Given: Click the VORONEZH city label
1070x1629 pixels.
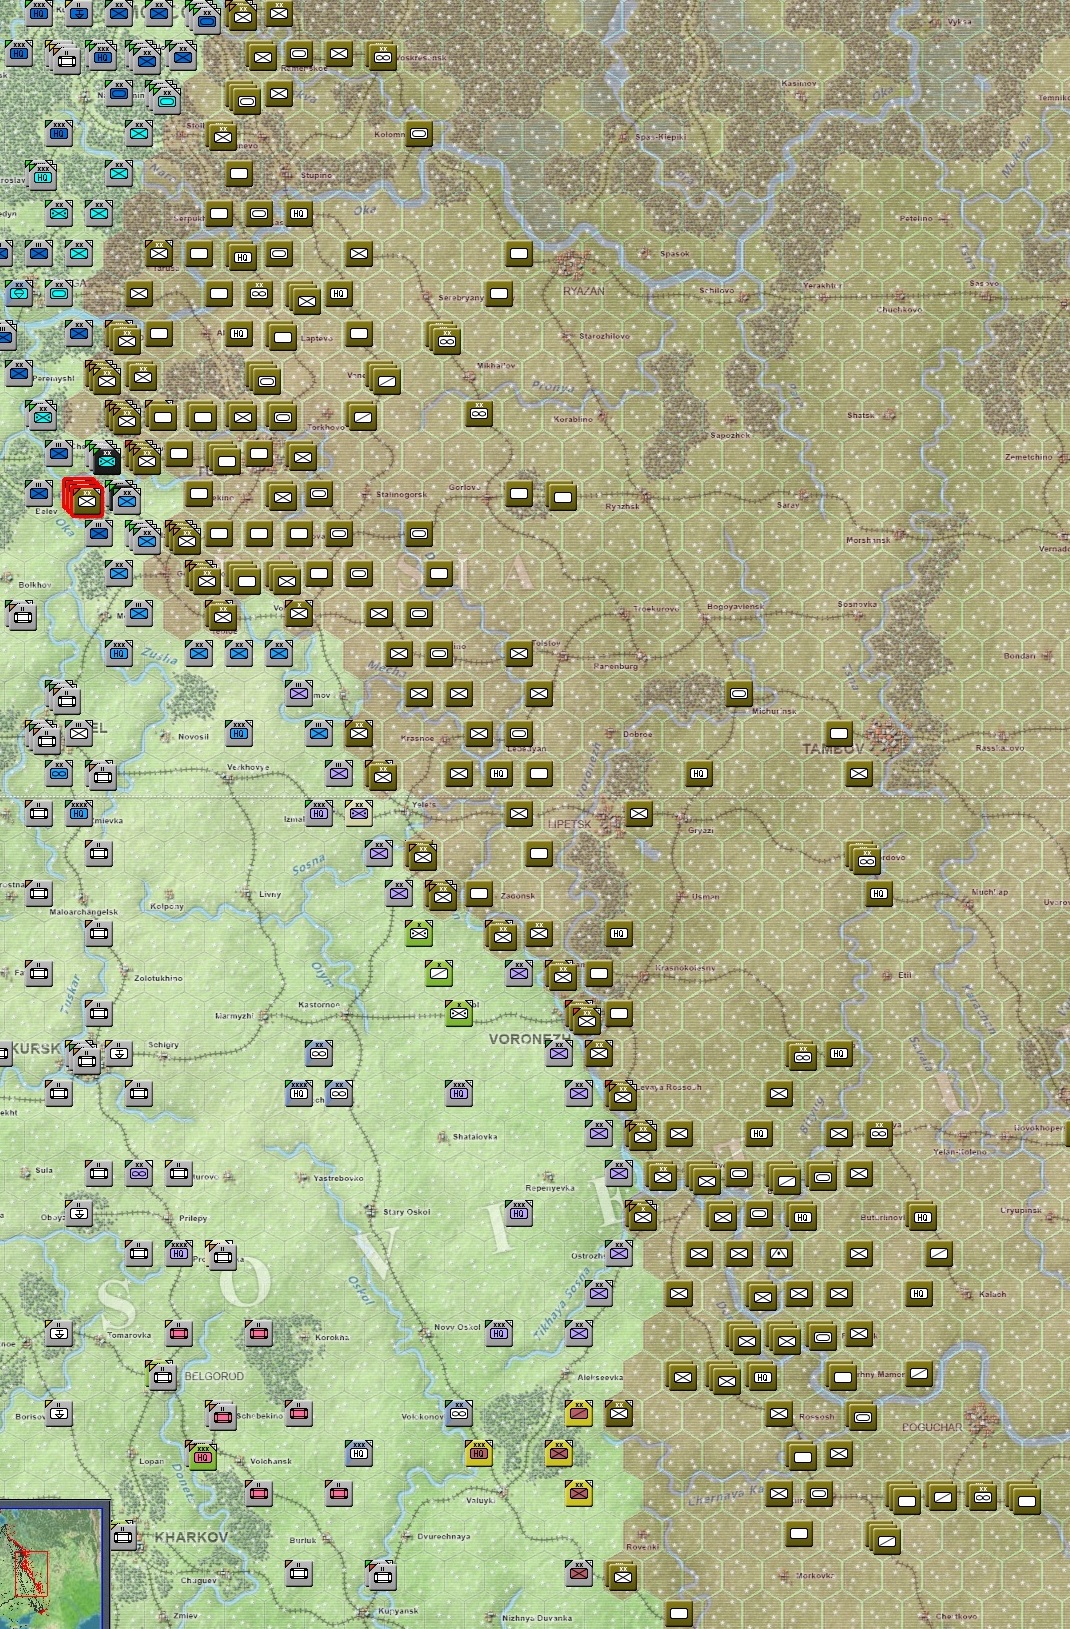Looking at the screenshot, I should coord(529,1039).
